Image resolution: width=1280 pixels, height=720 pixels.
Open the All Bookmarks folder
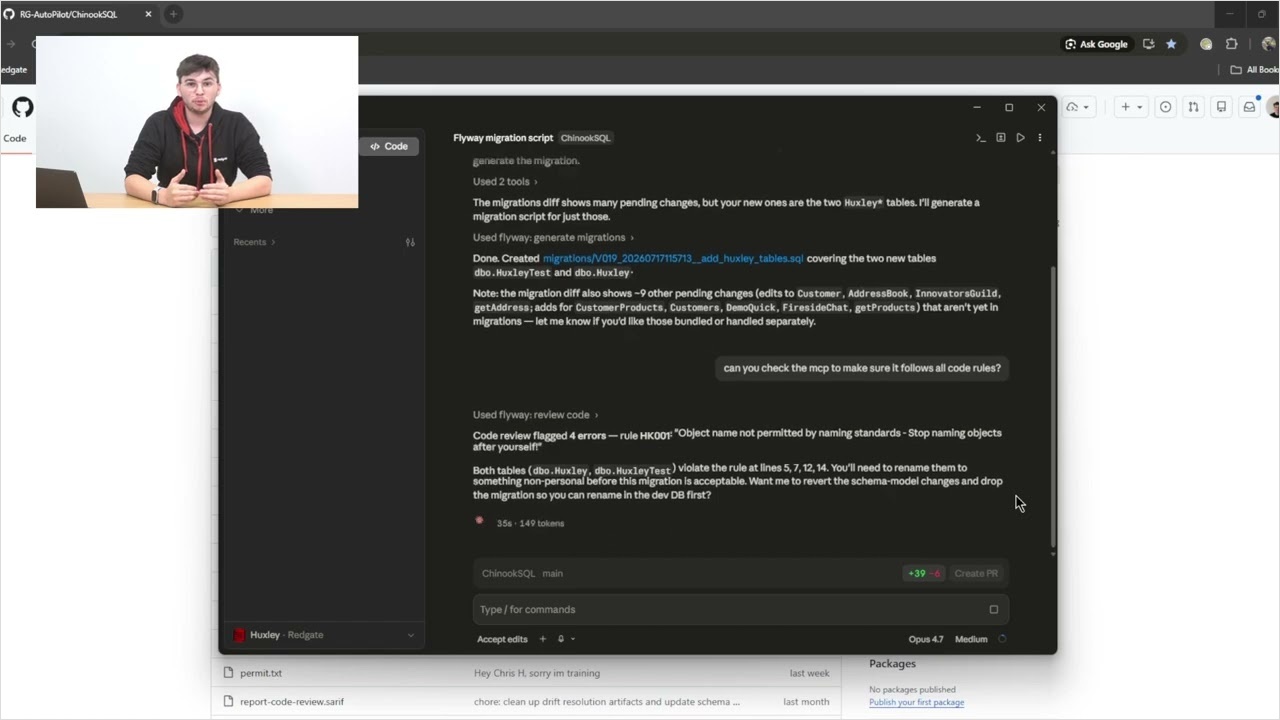click(1254, 70)
